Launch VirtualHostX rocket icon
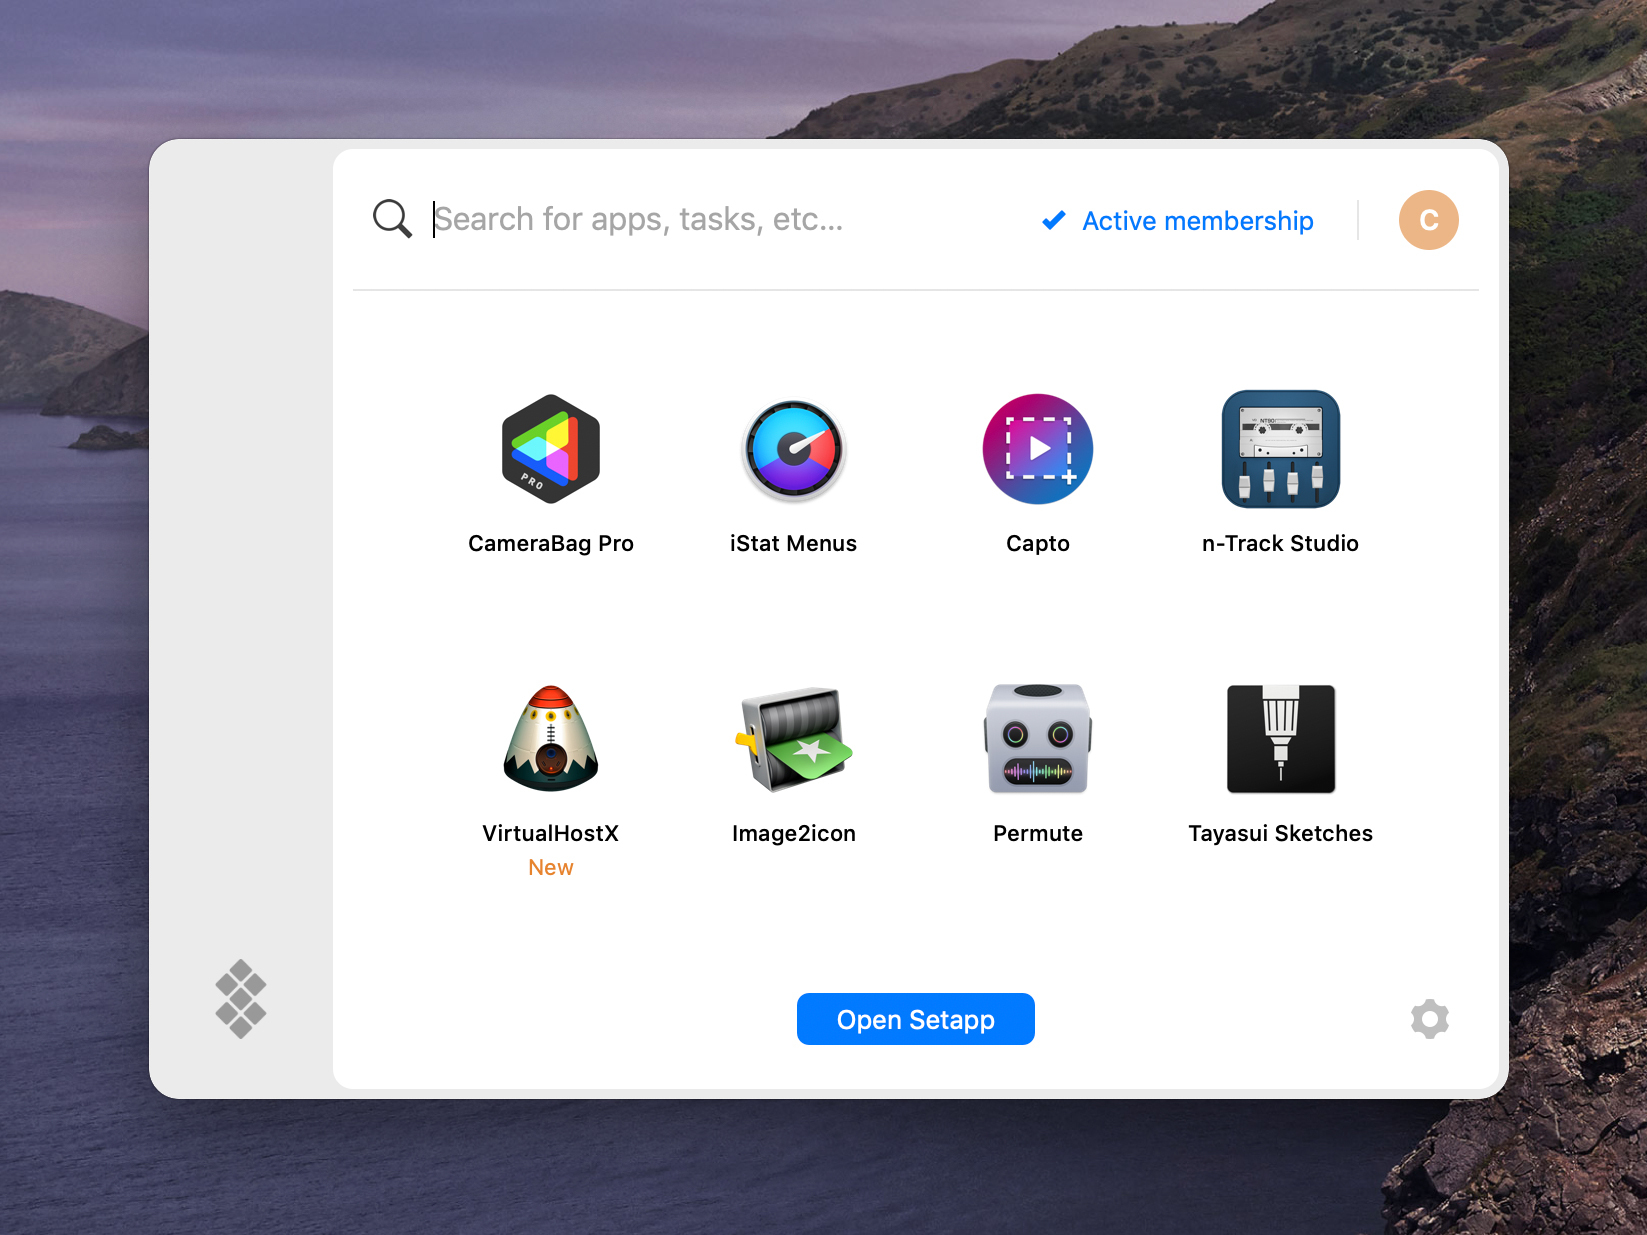The image size is (1647, 1235). (551, 738)
